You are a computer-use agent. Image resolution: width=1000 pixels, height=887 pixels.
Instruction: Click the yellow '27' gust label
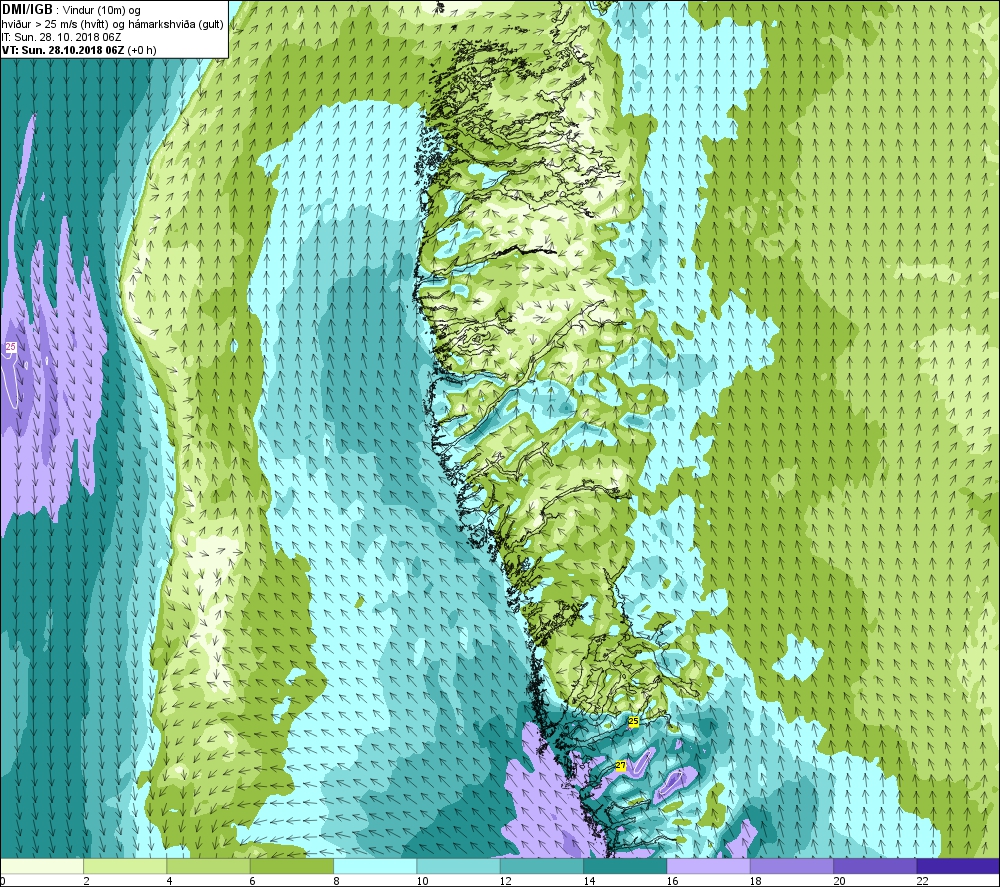click(x=621, y=765)
